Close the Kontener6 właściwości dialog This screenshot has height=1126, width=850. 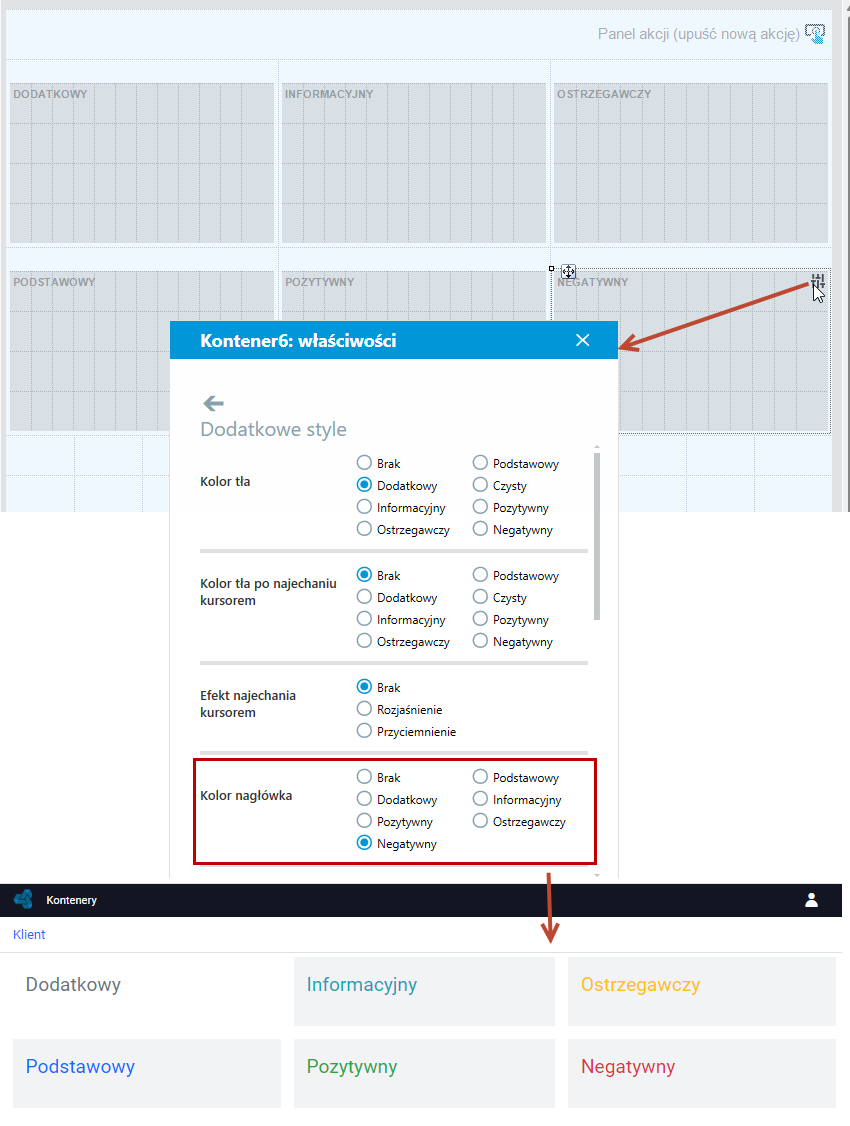click(x=582, y=340)
